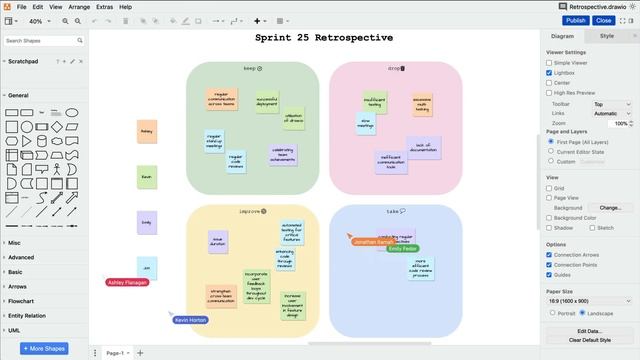Click the Zoom In magnifier icon
Image resolution: width=640 pixels, height=360 pixels.
pos(65,21)
